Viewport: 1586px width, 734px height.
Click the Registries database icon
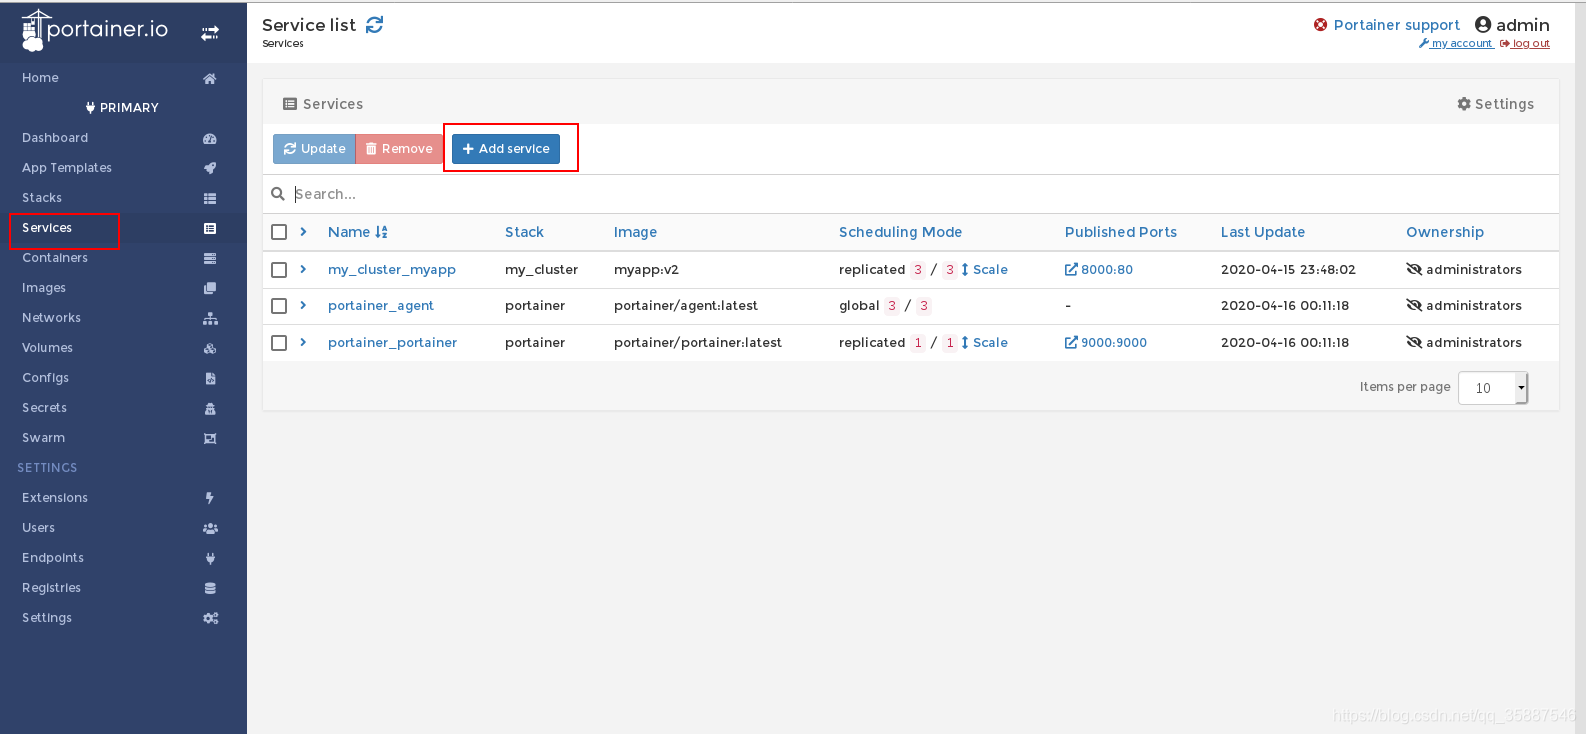coord(210,588)
